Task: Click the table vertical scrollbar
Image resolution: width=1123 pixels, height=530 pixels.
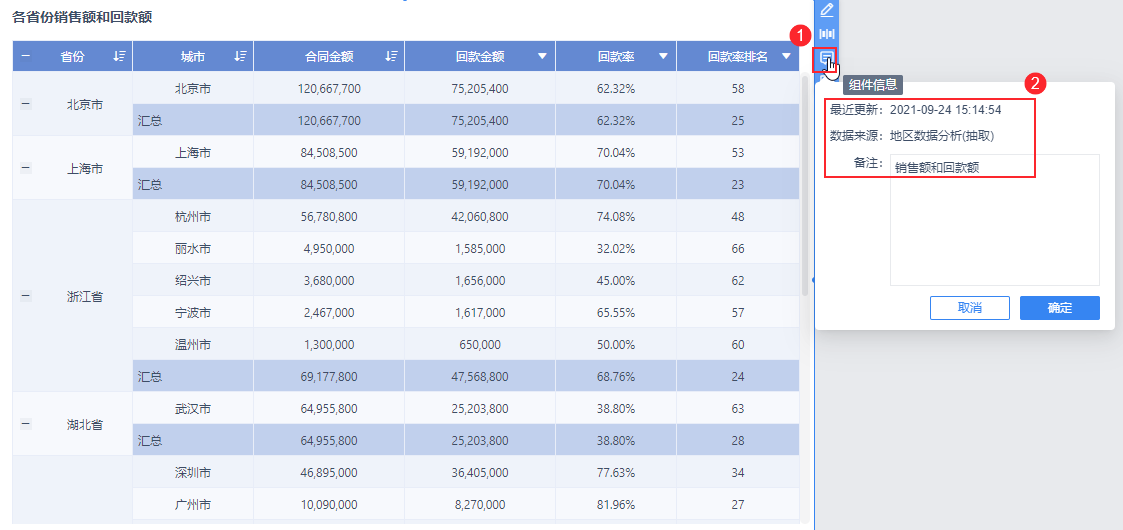Action: coord(805,186)
